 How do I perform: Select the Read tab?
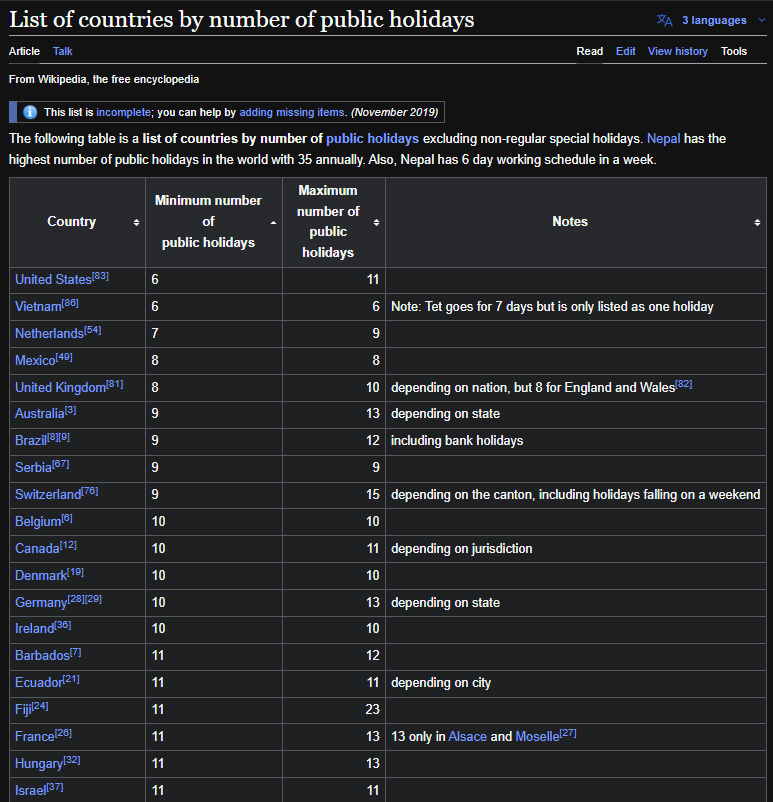point(589,51)
